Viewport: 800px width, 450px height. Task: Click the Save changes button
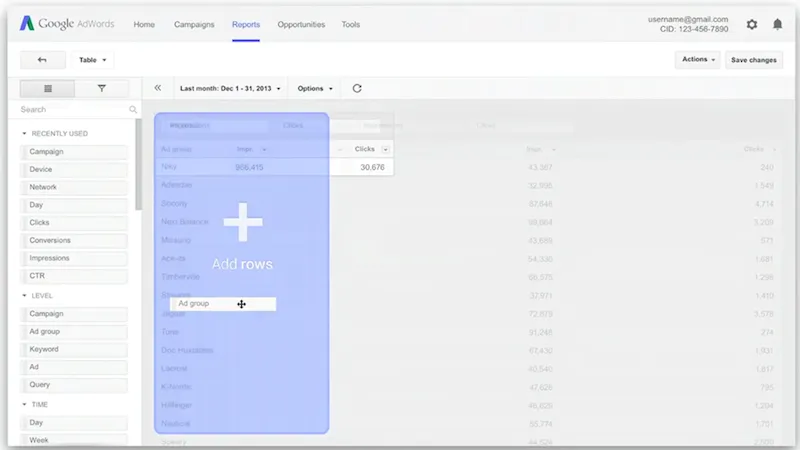click(753, 60)
